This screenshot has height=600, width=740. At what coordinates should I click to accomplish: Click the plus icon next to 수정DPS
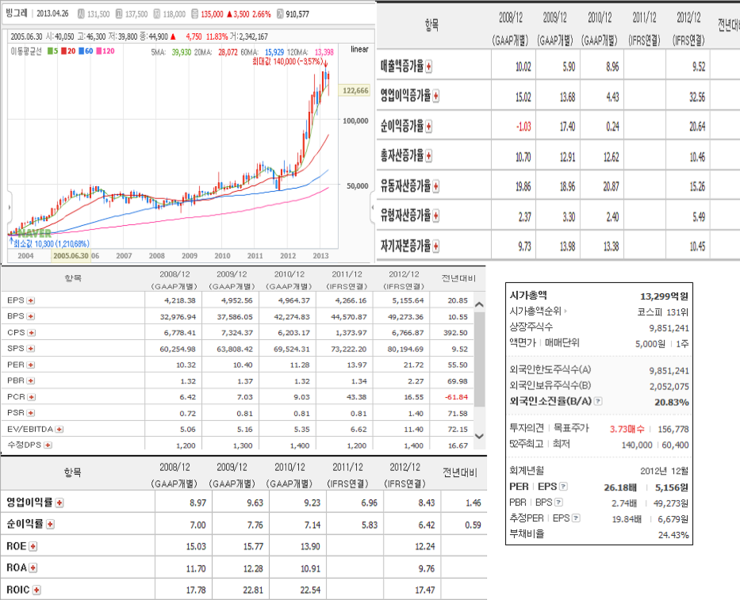coord(48,445)
